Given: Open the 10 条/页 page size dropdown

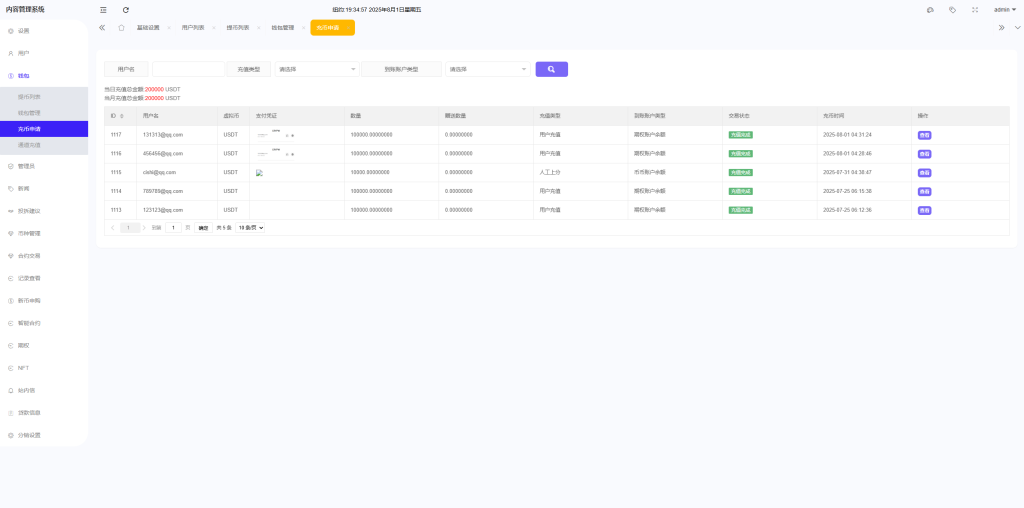Looking at the screenshot, I should coord(250,228).
